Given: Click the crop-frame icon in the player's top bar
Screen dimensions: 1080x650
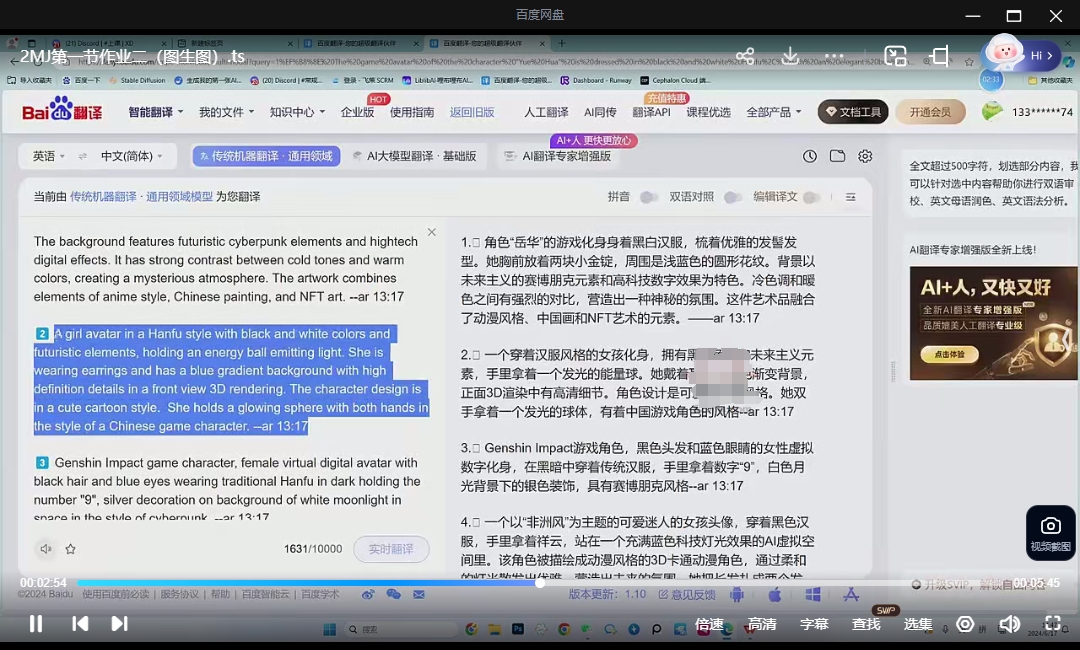Looking at the screenshot, I should coord(939,56).
